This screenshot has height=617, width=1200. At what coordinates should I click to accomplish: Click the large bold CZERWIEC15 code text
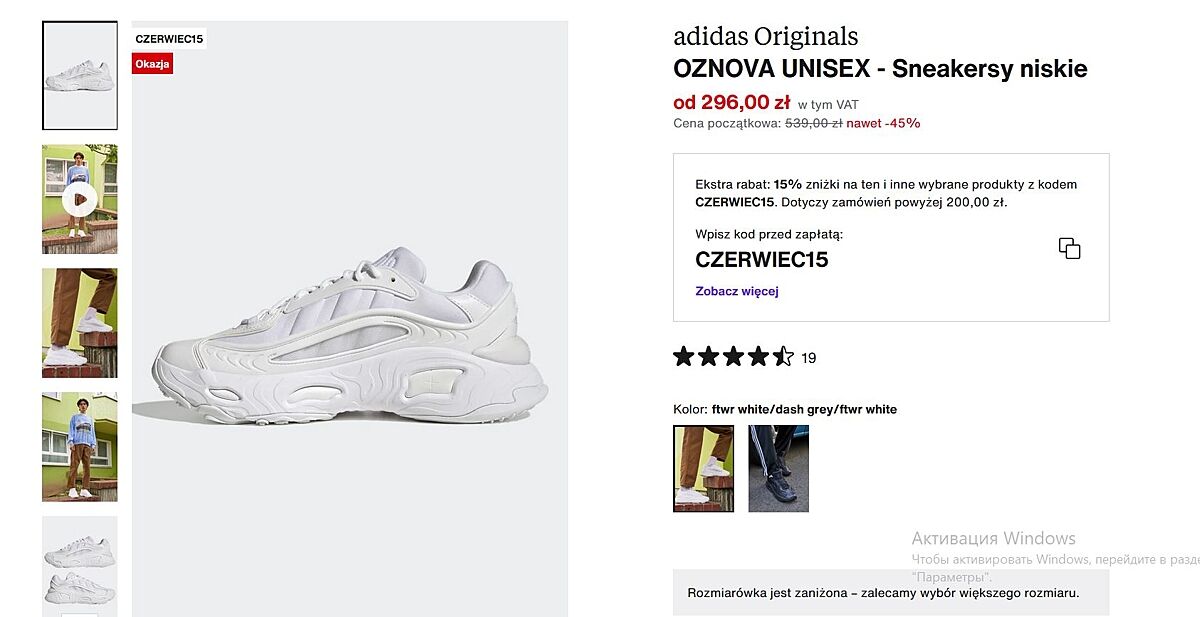click(x=761, y=260)
